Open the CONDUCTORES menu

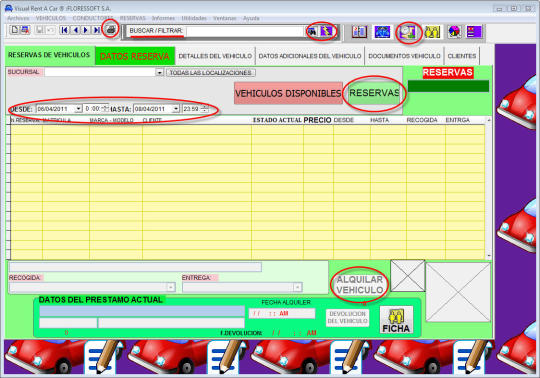(93, 18)
